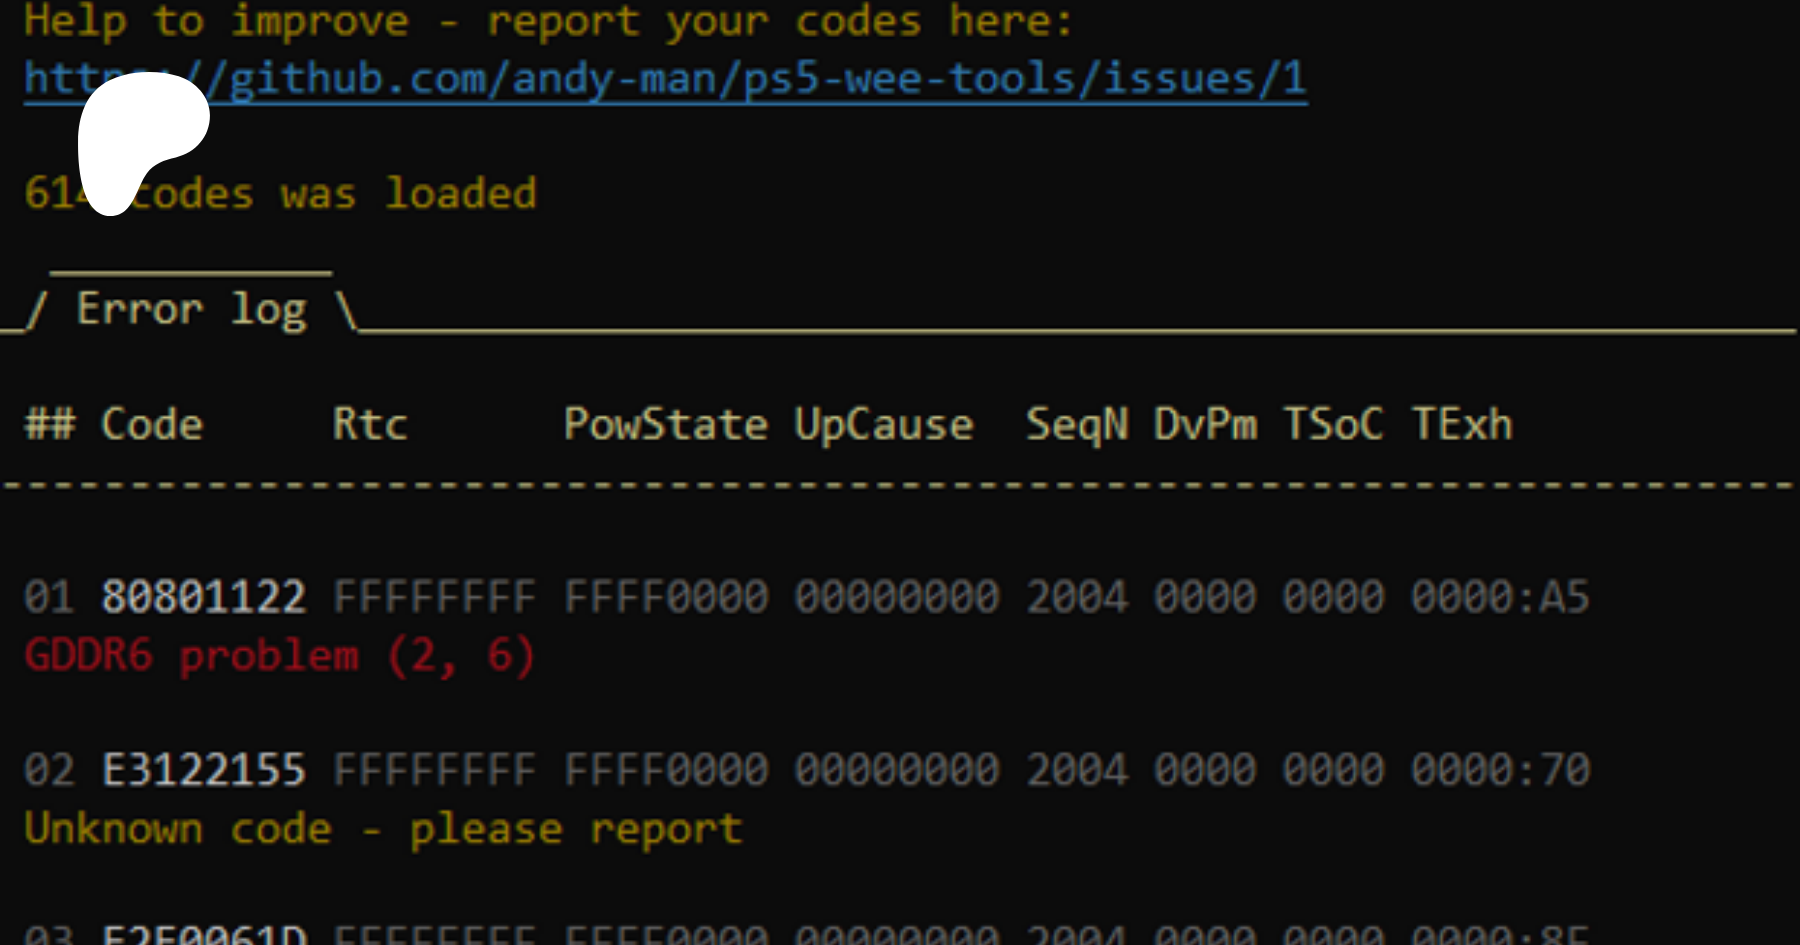Click error code E3122155
1800x945 pixels.
204,770
